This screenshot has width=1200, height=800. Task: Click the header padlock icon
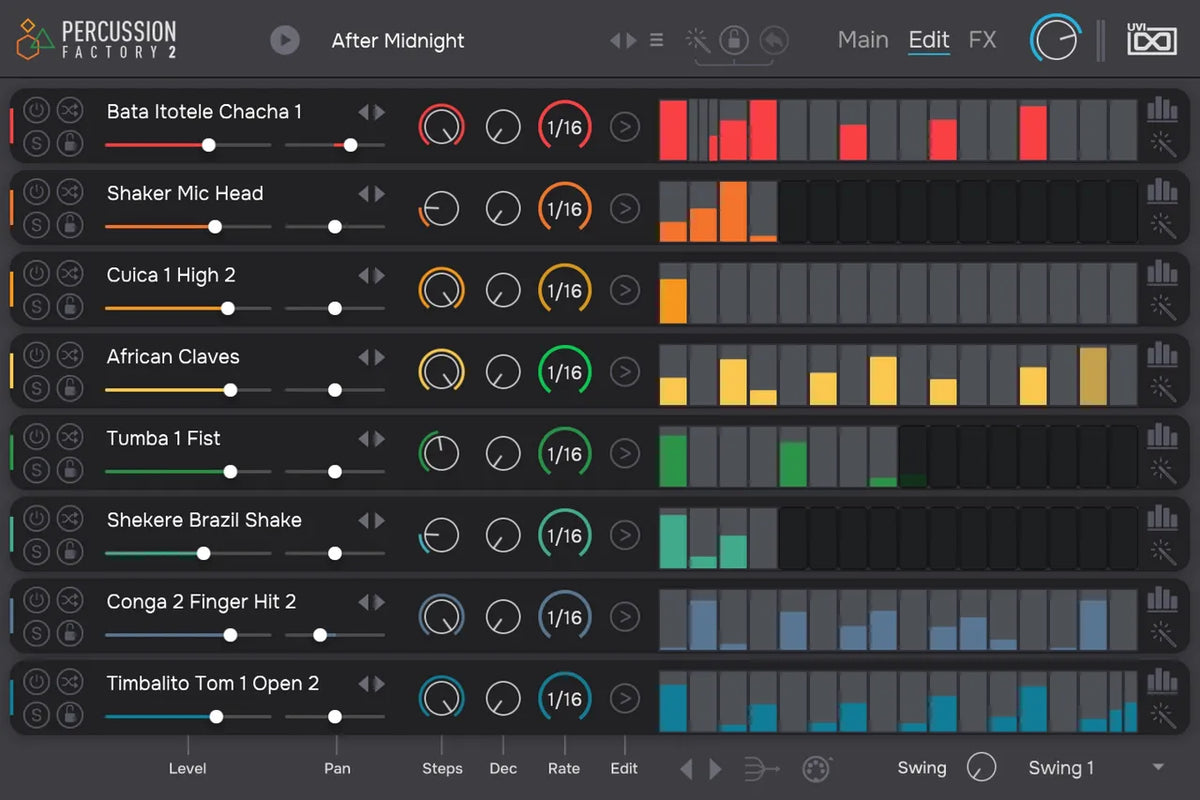734,40
